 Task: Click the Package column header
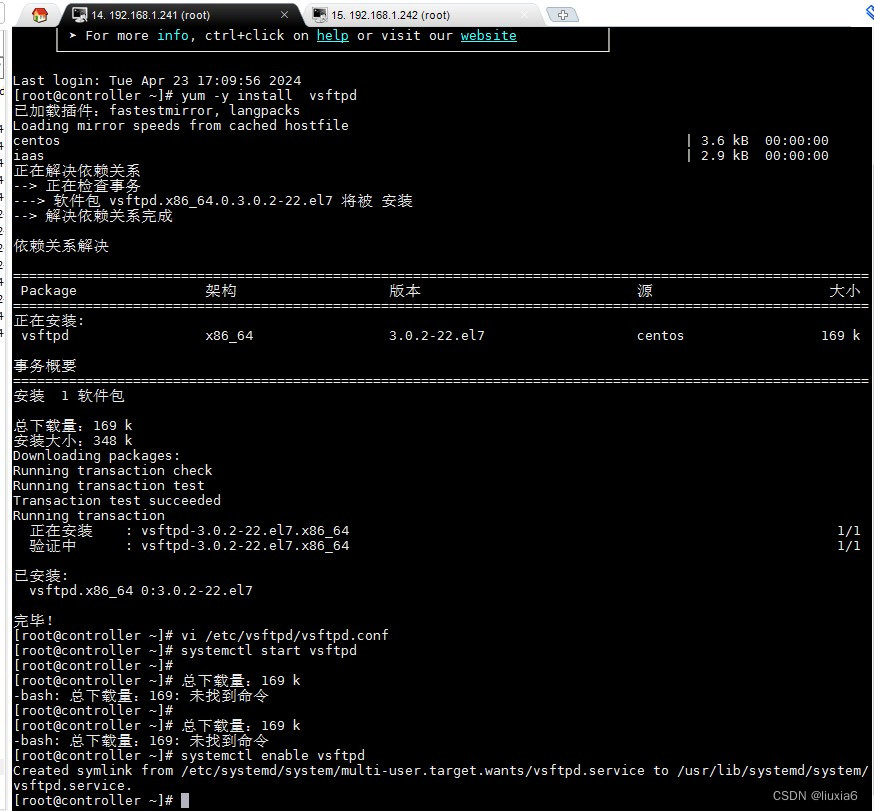pyautogui.click(x=48, y=291)
